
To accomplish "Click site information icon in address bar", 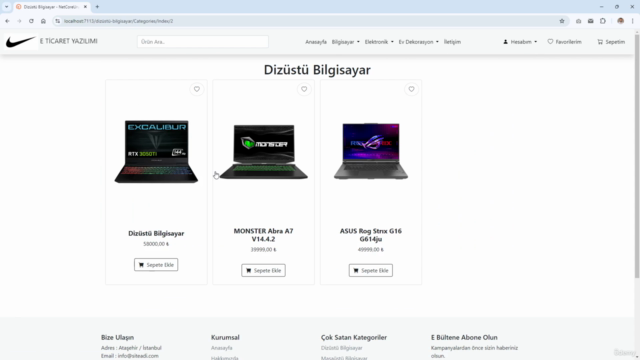I will 58,21.
